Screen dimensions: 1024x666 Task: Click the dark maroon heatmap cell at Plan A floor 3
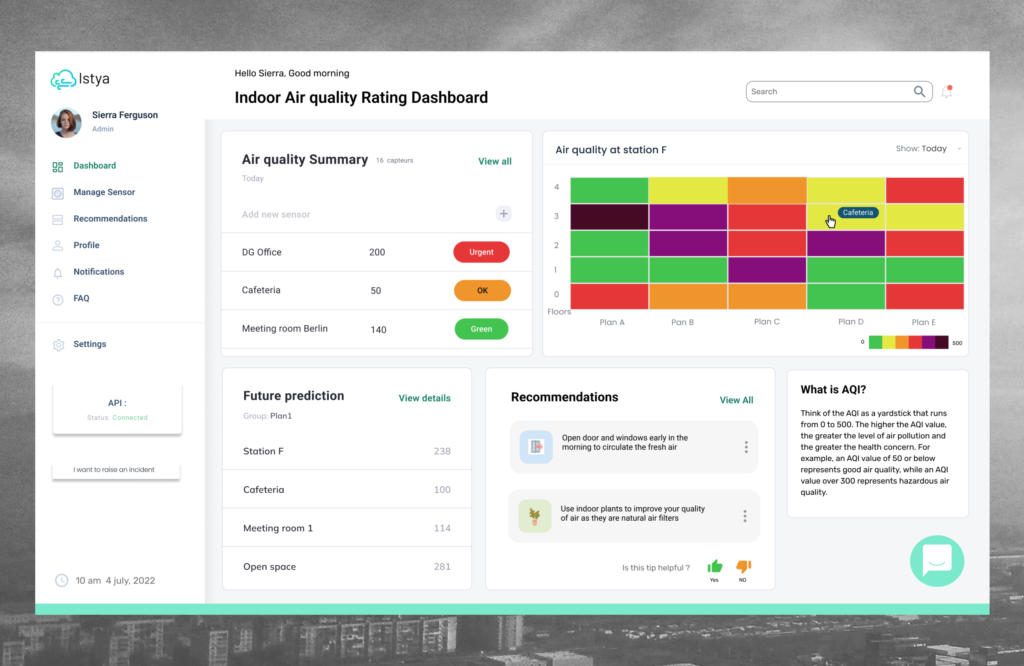tap(609, 217)
